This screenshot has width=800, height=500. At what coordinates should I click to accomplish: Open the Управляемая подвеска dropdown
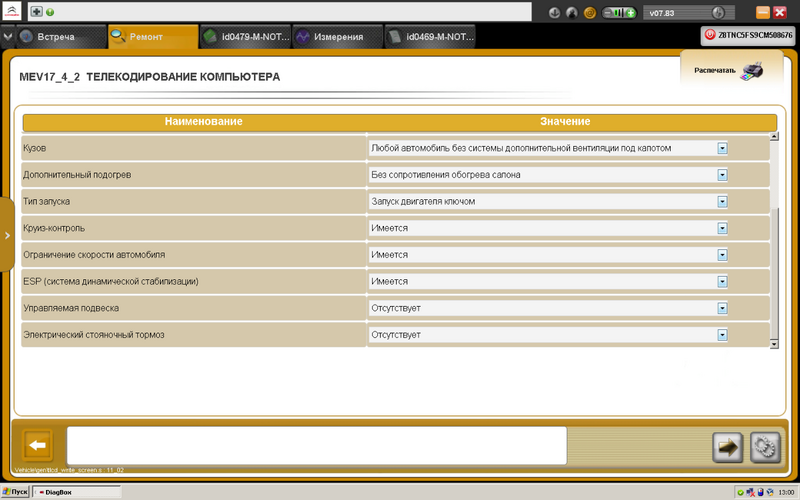tap(721, 308)
